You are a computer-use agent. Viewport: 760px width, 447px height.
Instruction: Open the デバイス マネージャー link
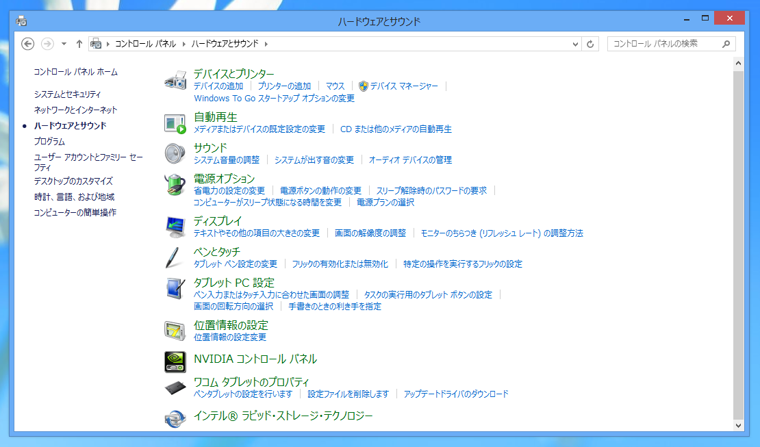(x=404, y=86)
